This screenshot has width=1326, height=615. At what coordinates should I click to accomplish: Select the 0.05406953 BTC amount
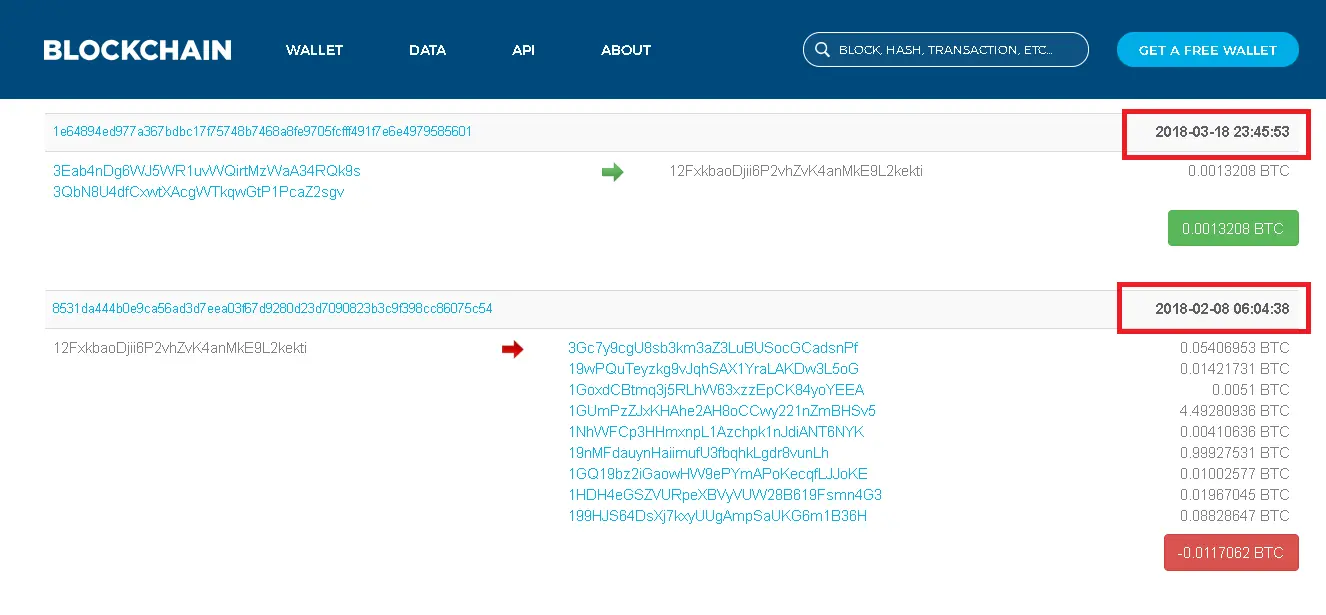point(1235,348)
